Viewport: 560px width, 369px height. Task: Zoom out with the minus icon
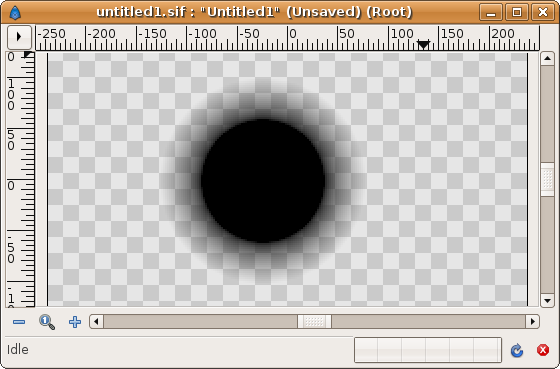point(19,322)
